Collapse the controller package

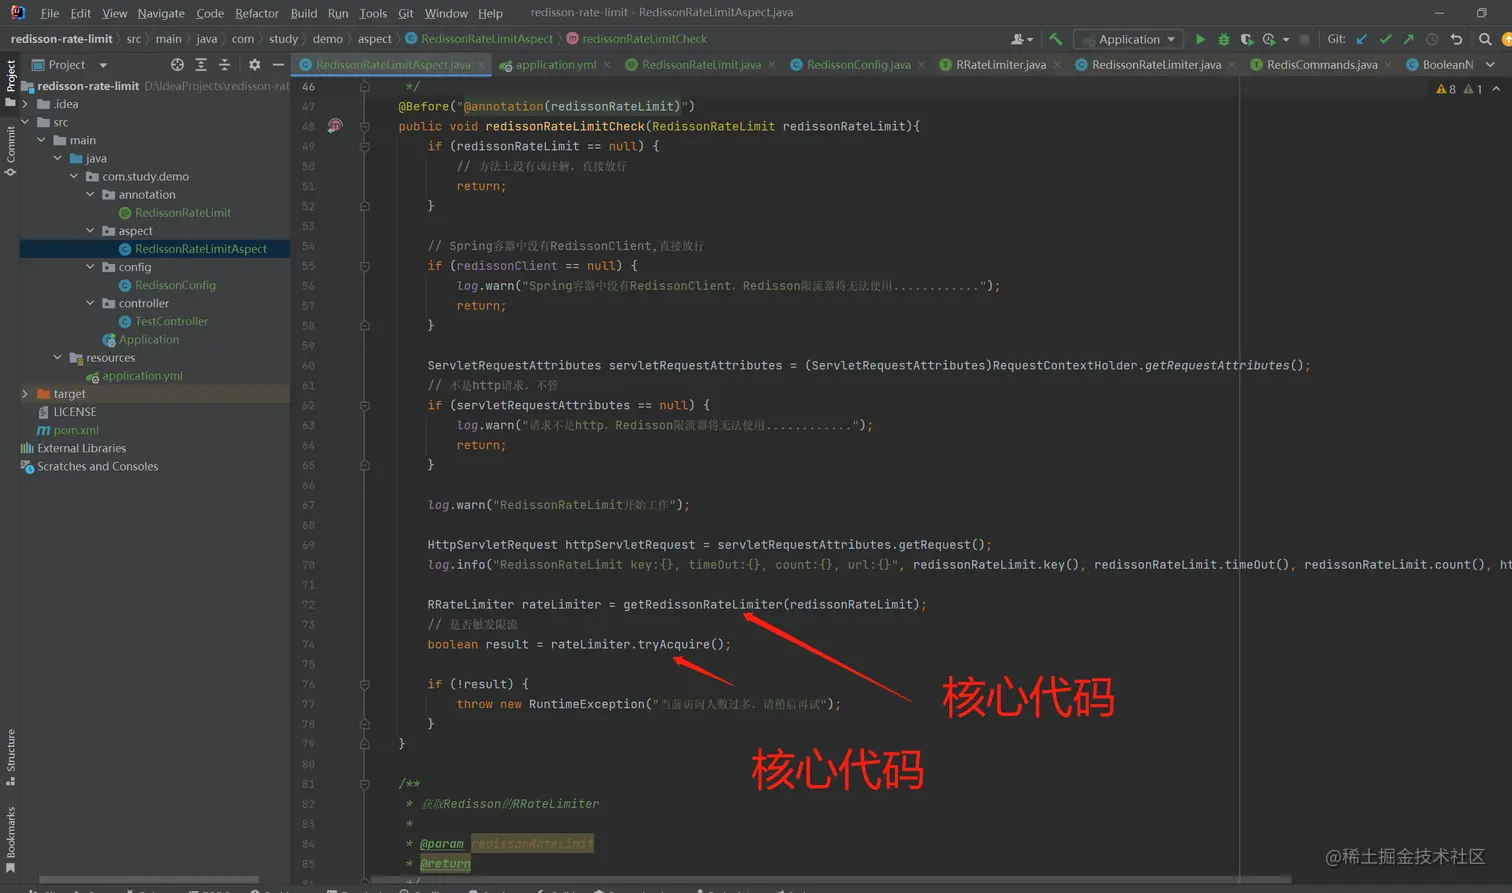coord(90,303)
